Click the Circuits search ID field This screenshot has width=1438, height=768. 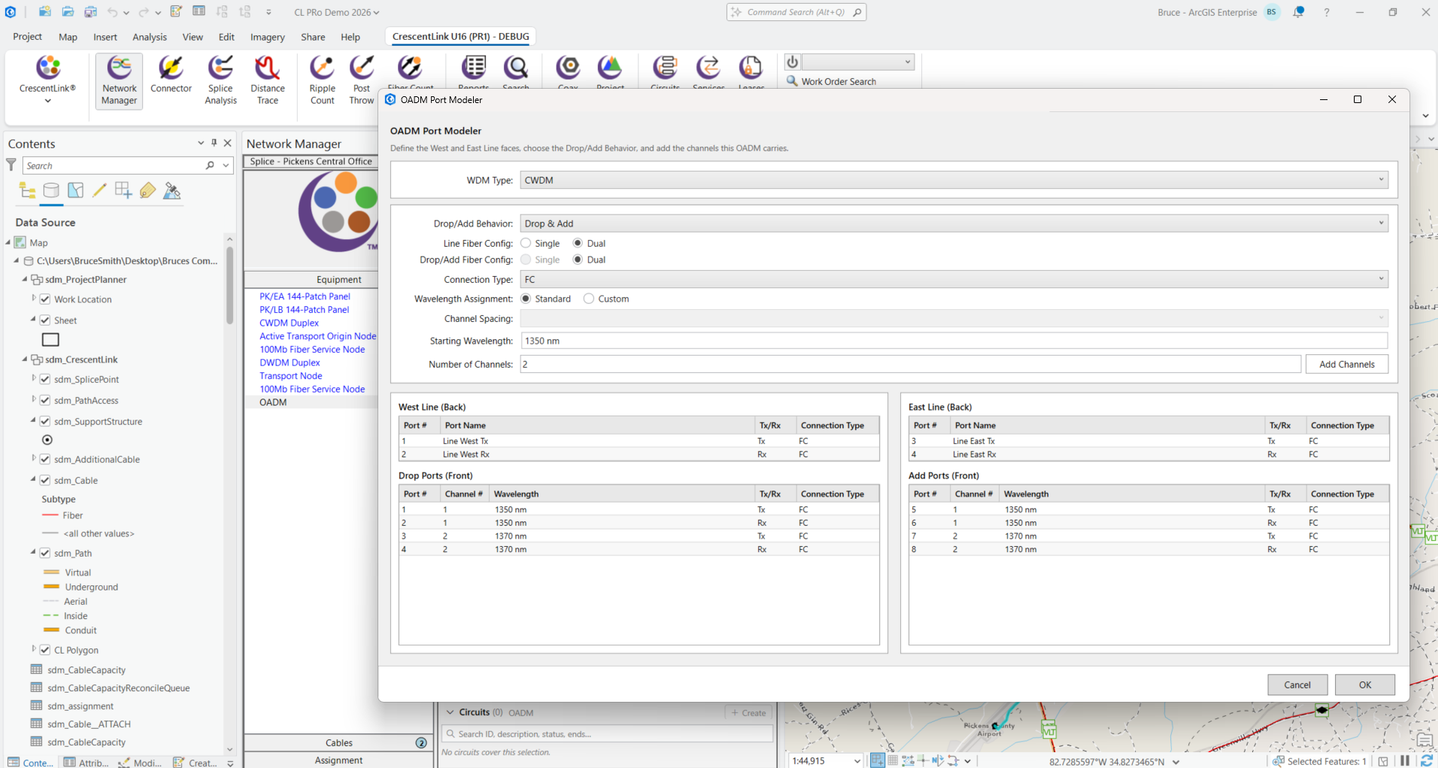click(x=607, y=734)
